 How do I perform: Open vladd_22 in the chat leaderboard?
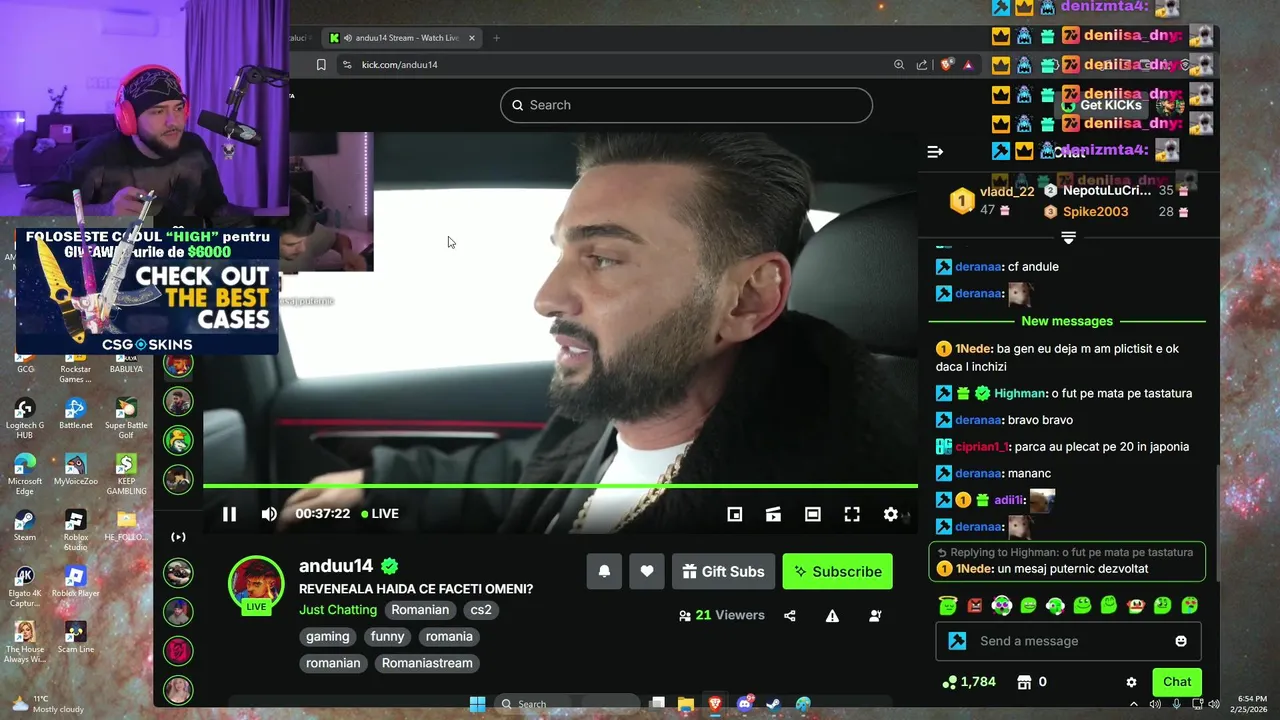[1007, 191]
